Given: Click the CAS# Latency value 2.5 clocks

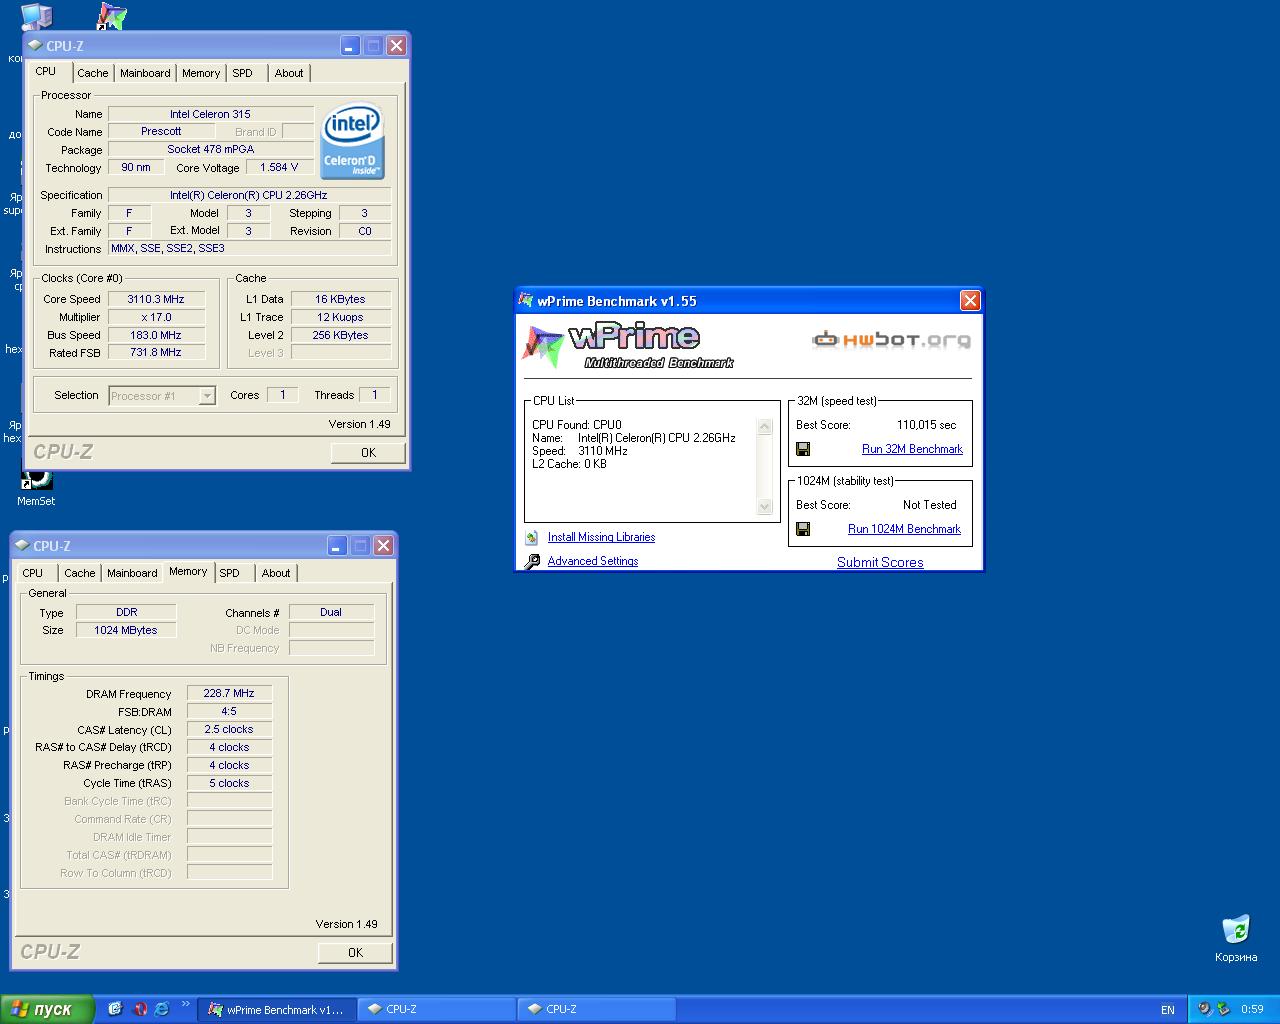Looking at the screenshot, I should [x=229, y=729].
